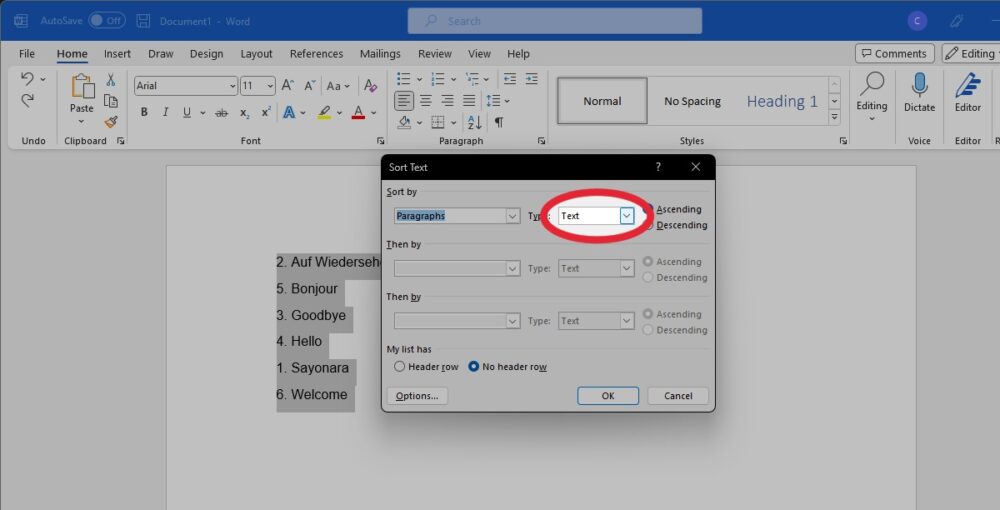Click the Search box in the title bar
This screenshot has width=1000, height=510.
click(x=554, y=21)
